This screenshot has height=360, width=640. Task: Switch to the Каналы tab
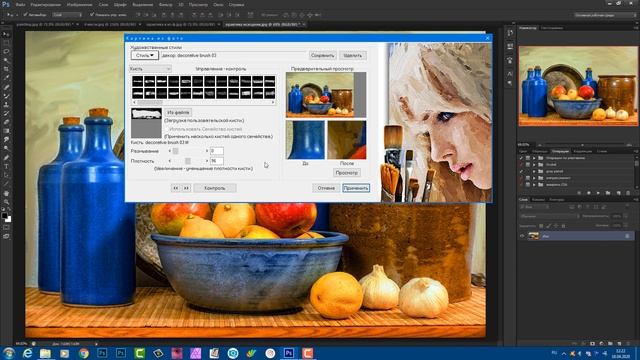pos(538,200)
